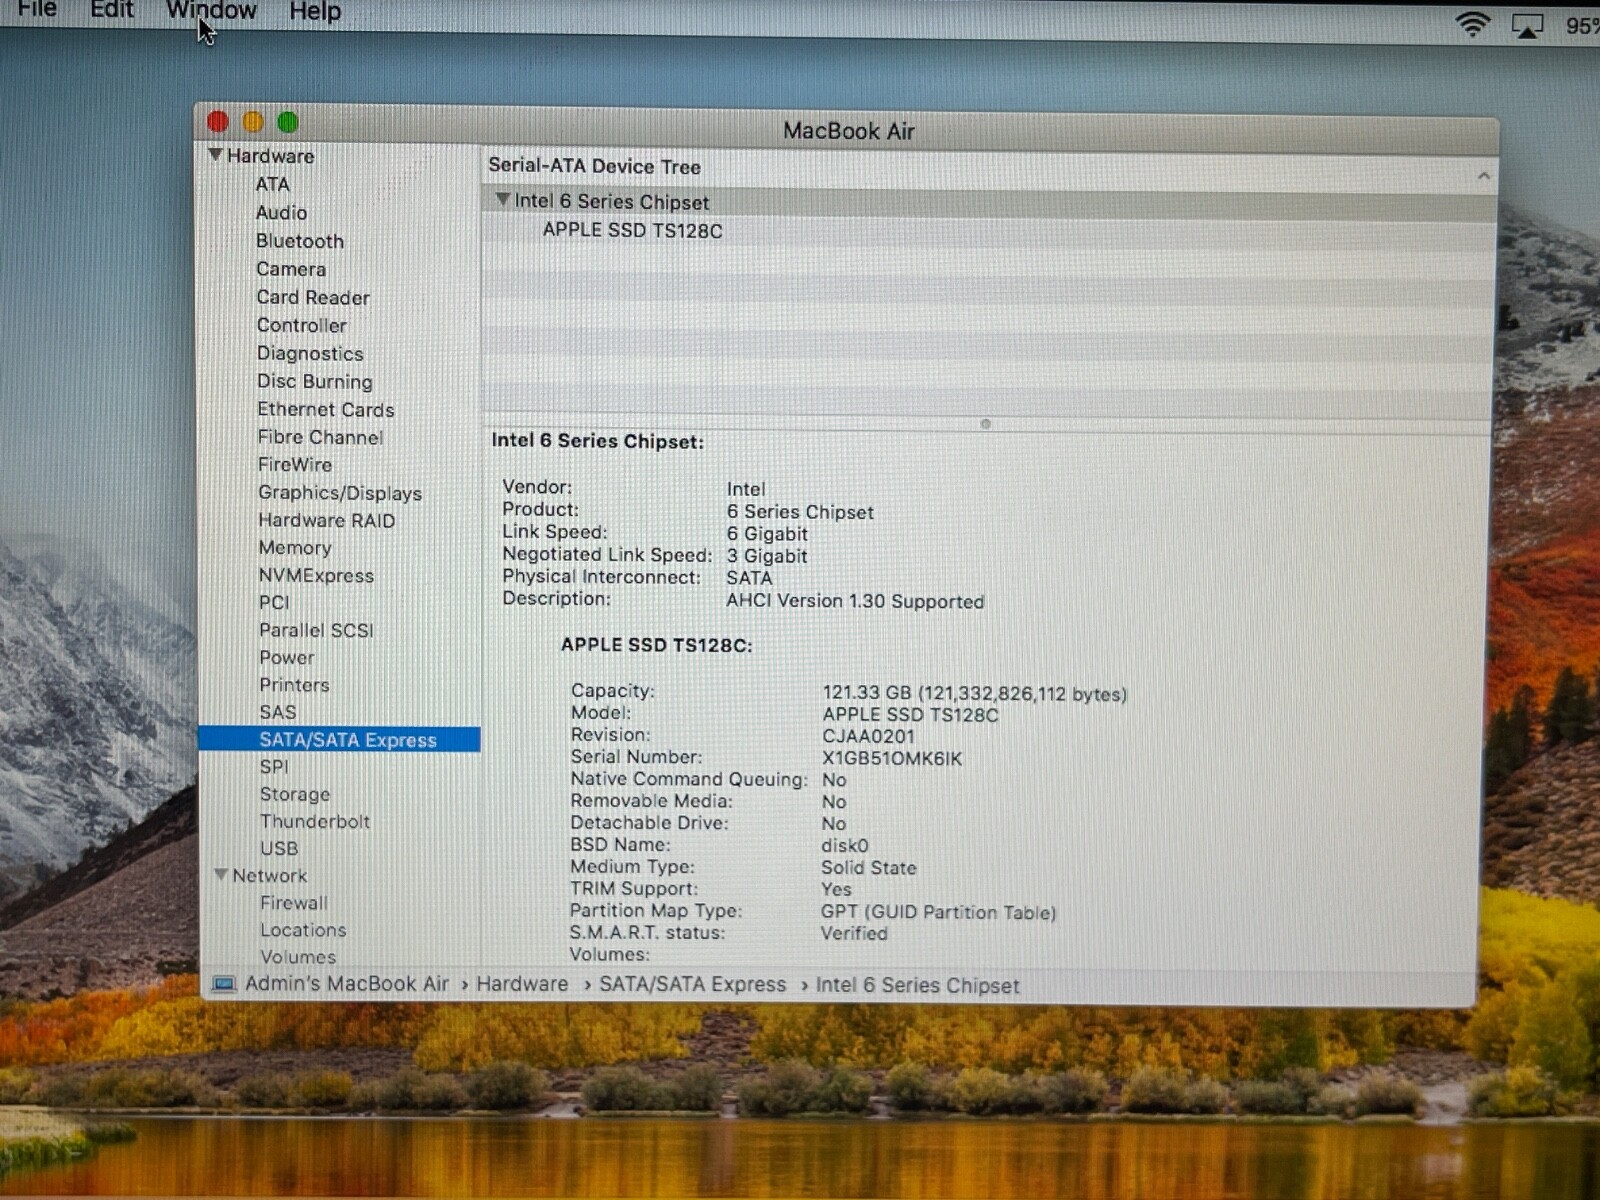This screenshot has height=1200, width=1600.
Task: Click Intel 6 Series Chipset in path bar
Action: pyautogui.click(x=918, y=986)
